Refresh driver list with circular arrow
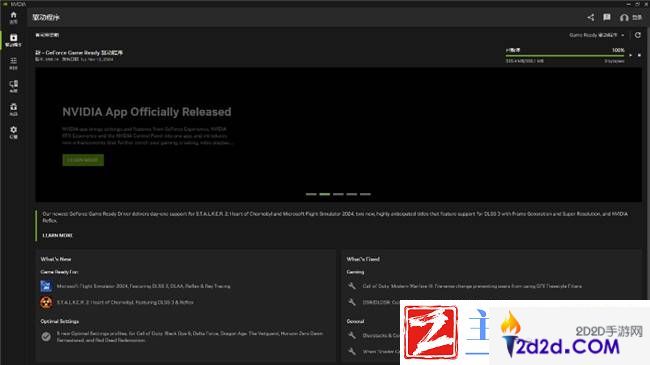Image resolution: width=650 pixels, height=365 pixels. click(x=638, y=35)
